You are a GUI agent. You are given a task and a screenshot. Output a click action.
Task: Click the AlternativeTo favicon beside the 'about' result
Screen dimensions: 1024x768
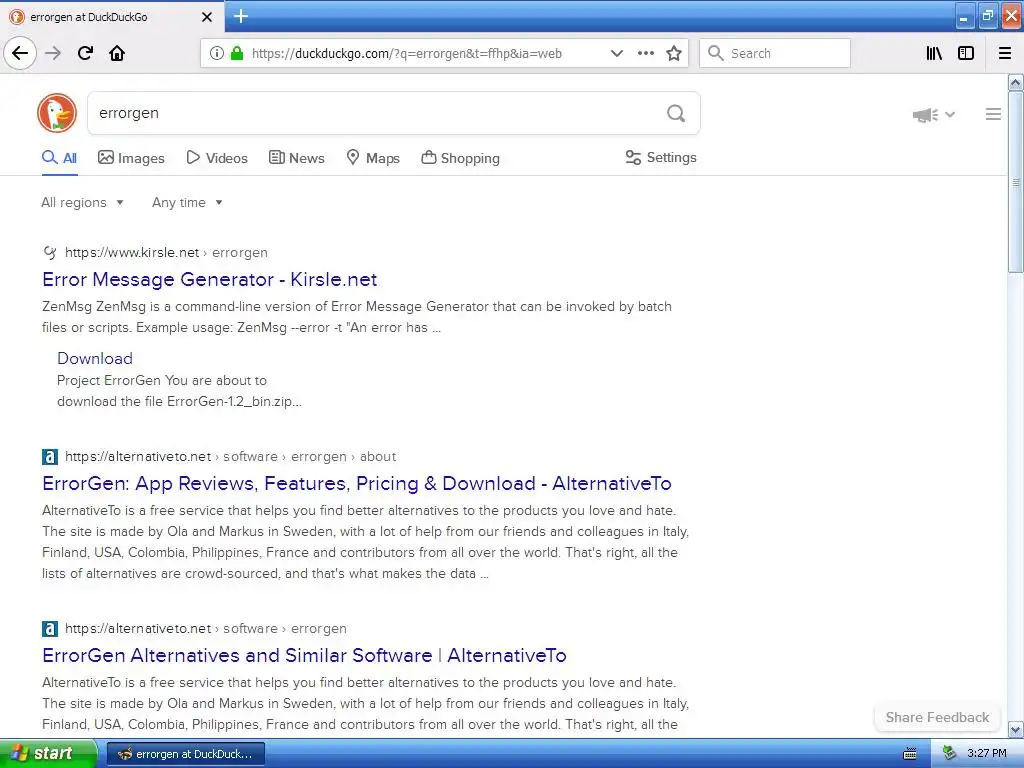(50, 456)
